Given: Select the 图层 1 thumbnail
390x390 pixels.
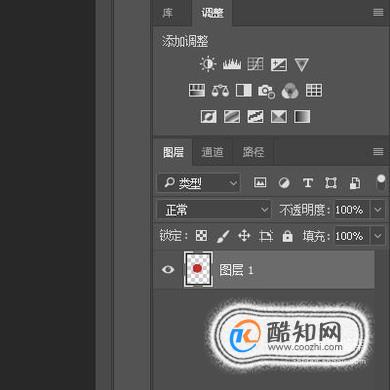Looking at the screenshot, I should click(198, 269).
